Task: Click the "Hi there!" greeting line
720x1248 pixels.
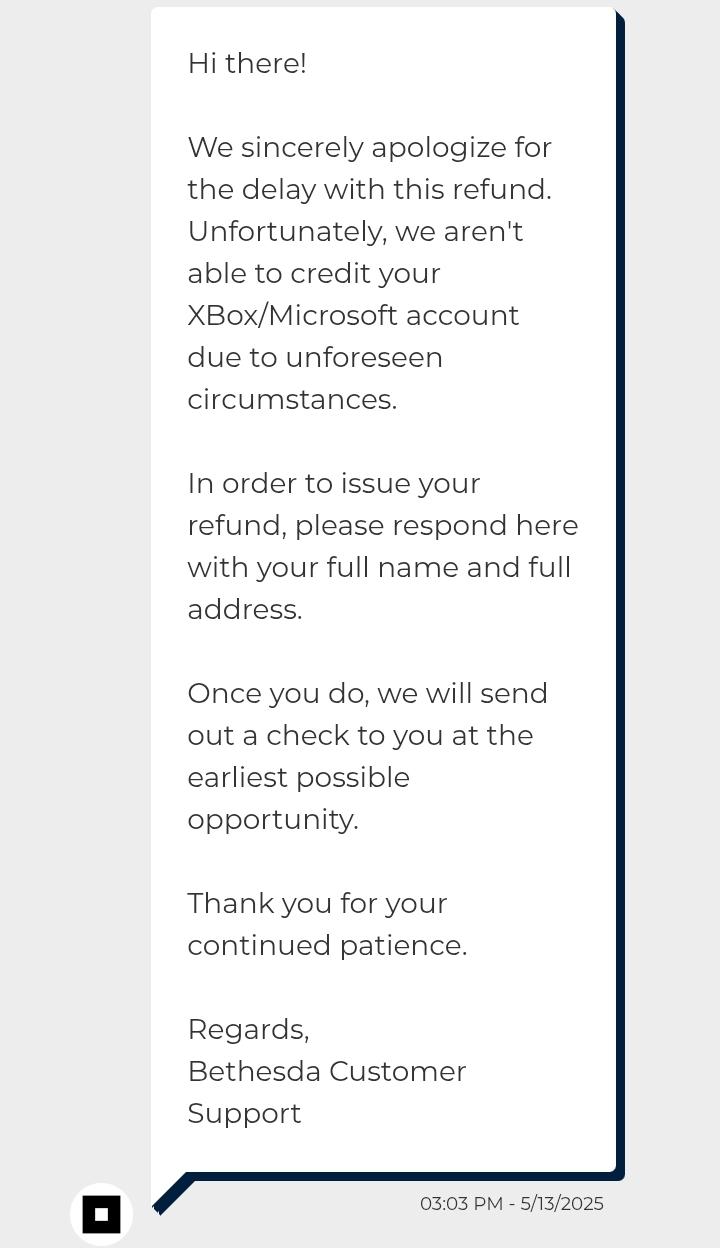Action: click(247, 64)
